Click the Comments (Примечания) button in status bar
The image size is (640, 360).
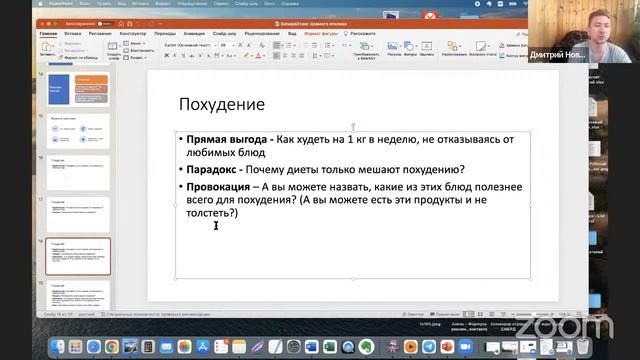[x=445, y=314]
